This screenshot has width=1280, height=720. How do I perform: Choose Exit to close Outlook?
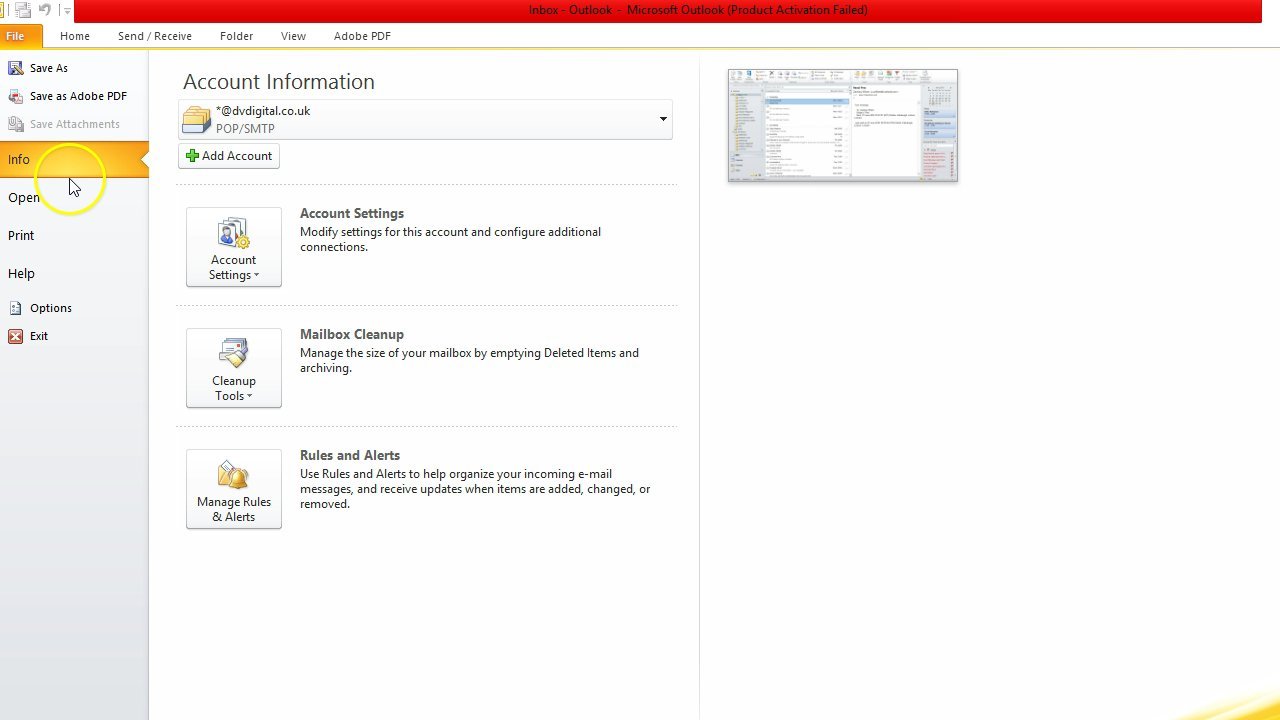[x=39, y=336]
